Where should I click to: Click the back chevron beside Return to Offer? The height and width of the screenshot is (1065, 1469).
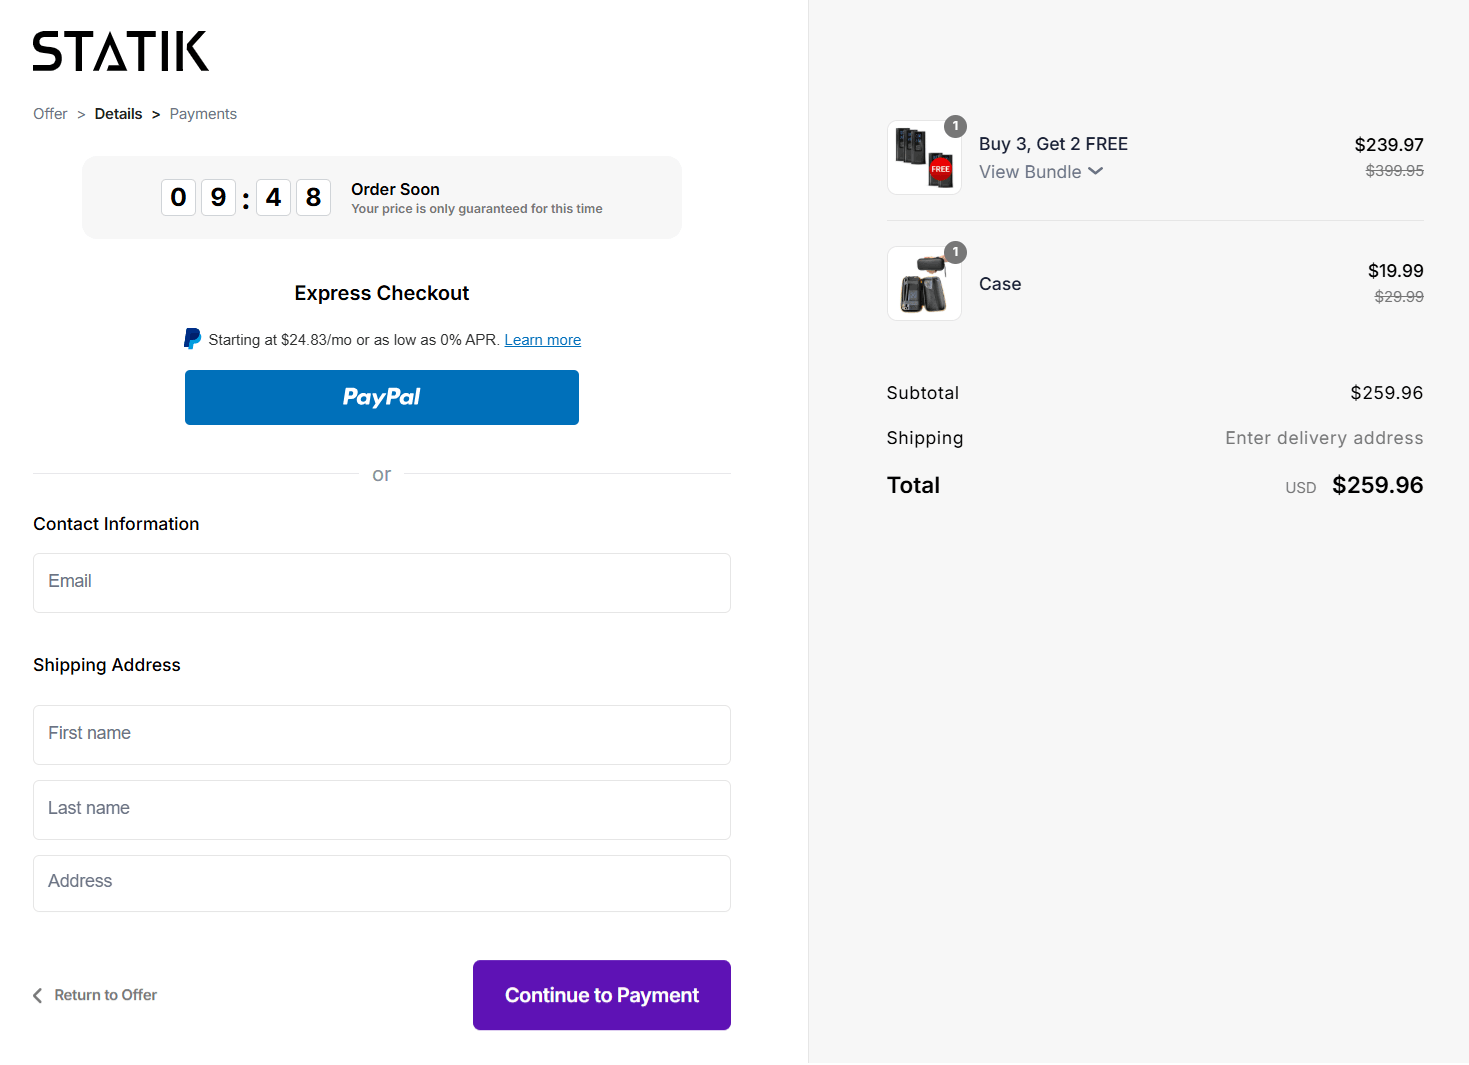[37, 995]
